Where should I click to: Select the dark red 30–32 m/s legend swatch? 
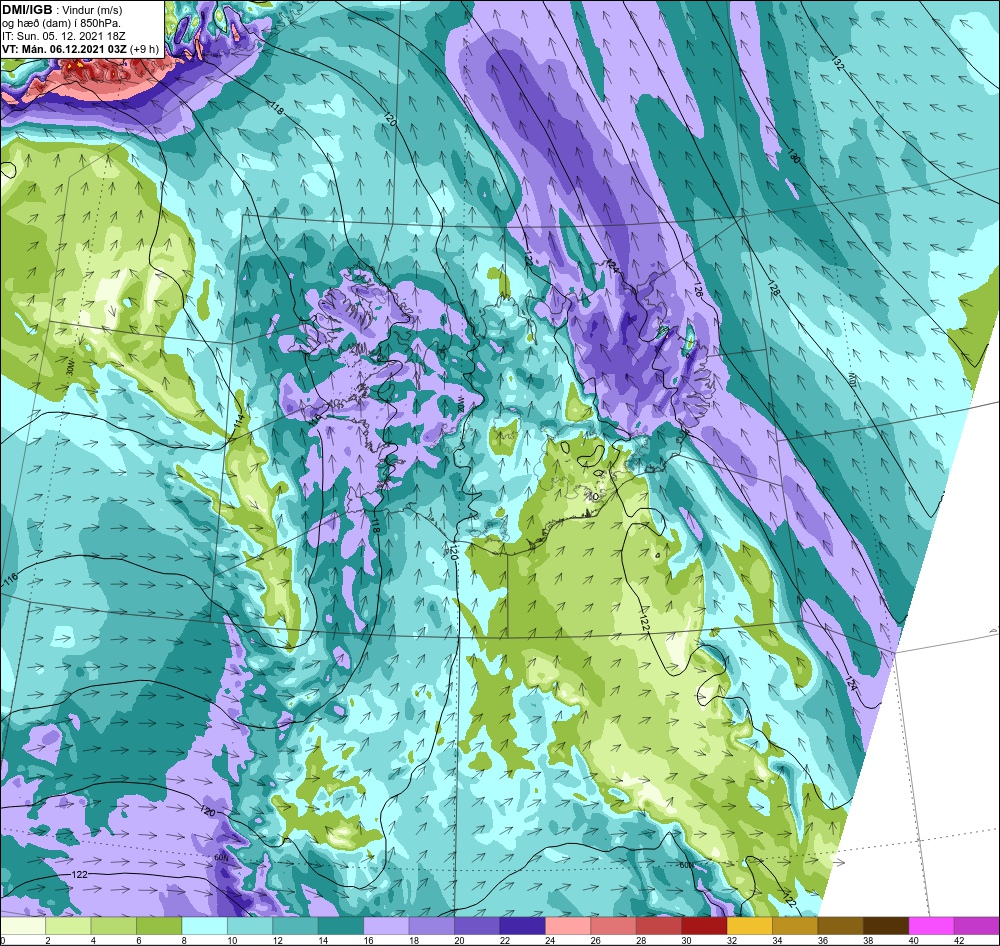(x=704, y=925)
